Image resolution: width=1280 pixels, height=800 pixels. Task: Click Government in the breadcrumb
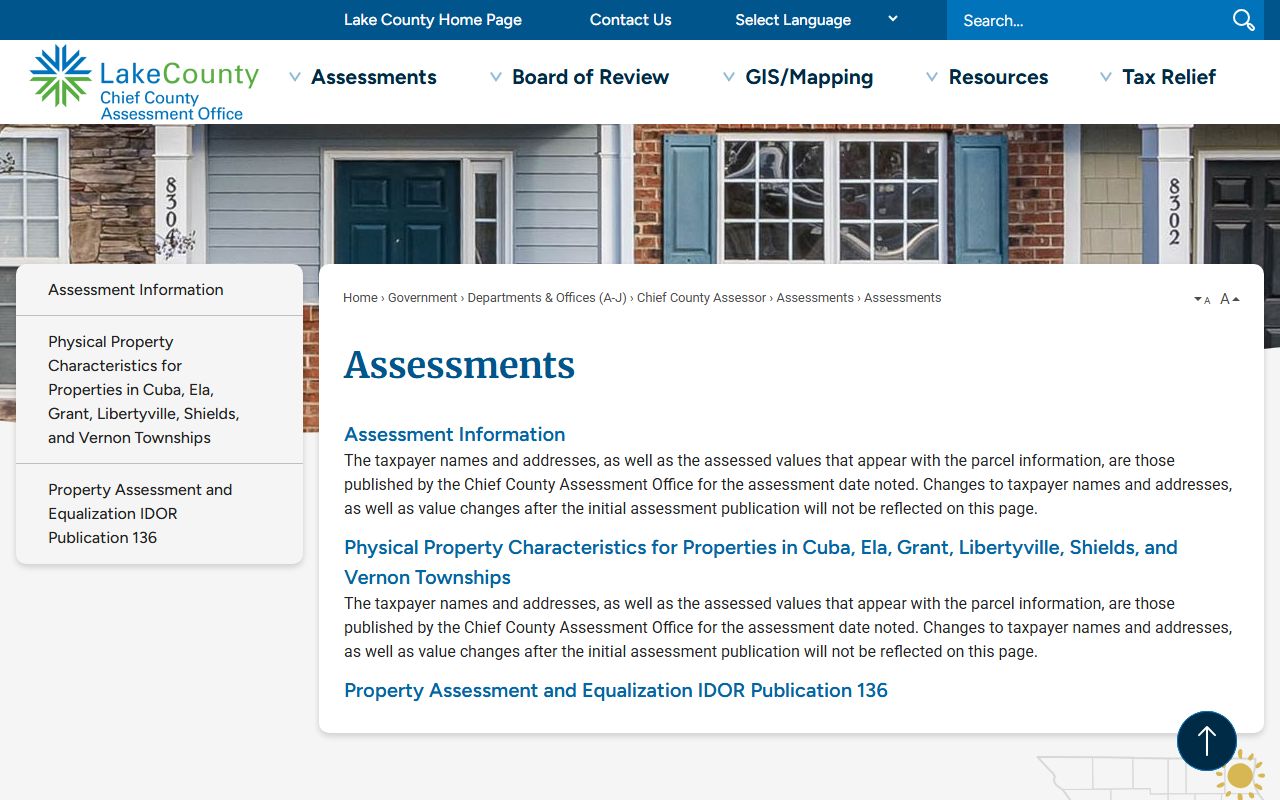pyautogui.click(x=422, y=298)
